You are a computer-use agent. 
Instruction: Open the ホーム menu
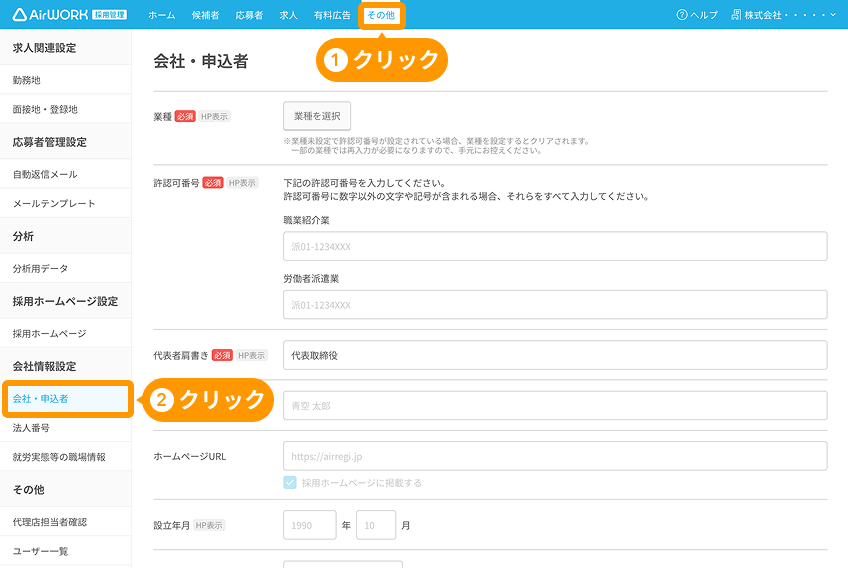[x=161, y=15]
